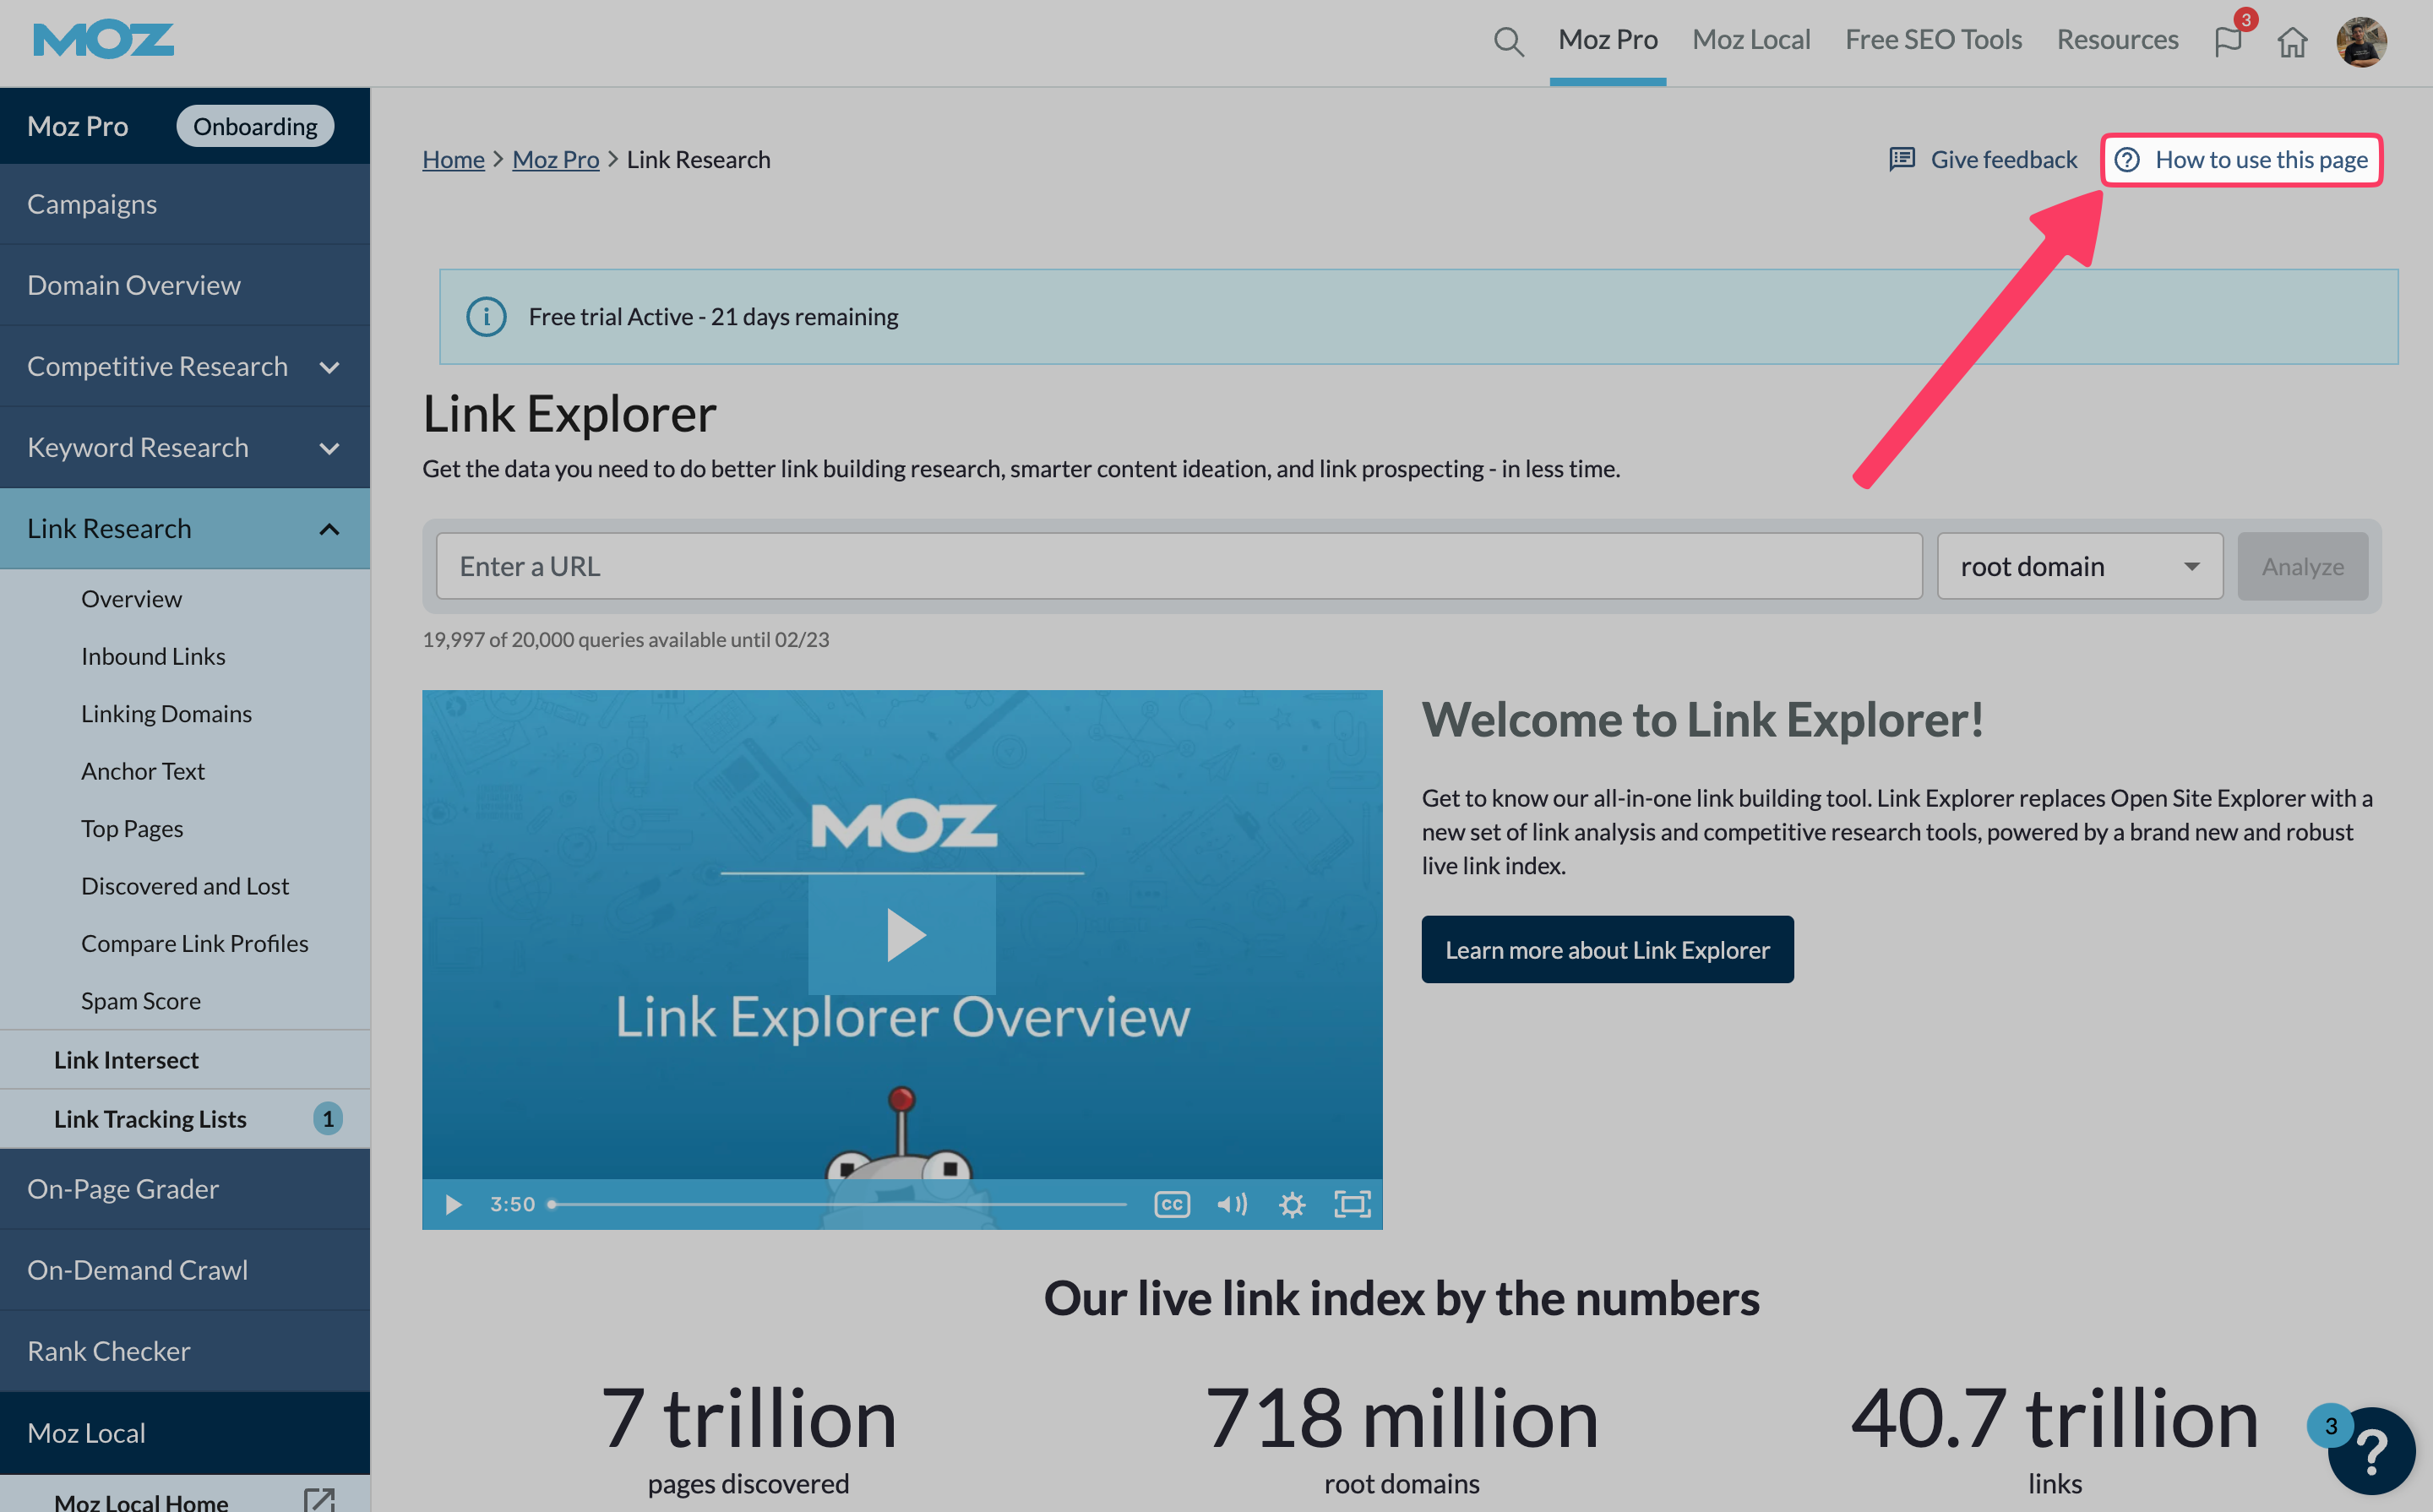Screen dimensions: 2433x1512
Task: Open Discovered and Lost in sidebar
Action: [185, 886]
